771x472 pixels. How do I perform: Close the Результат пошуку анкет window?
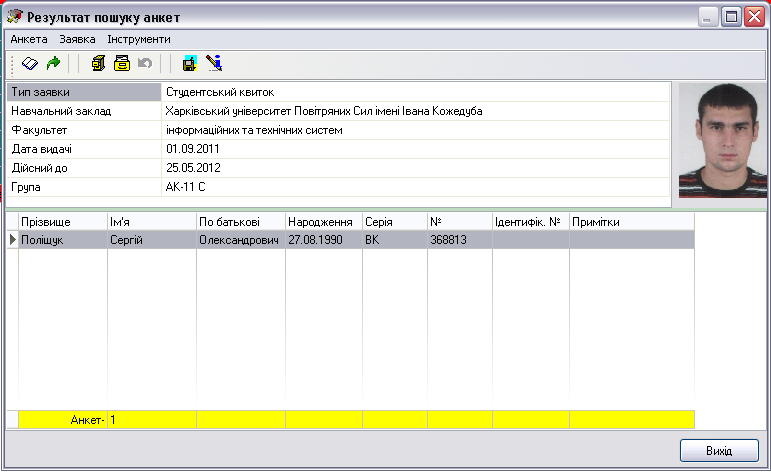tap(754, 17)
